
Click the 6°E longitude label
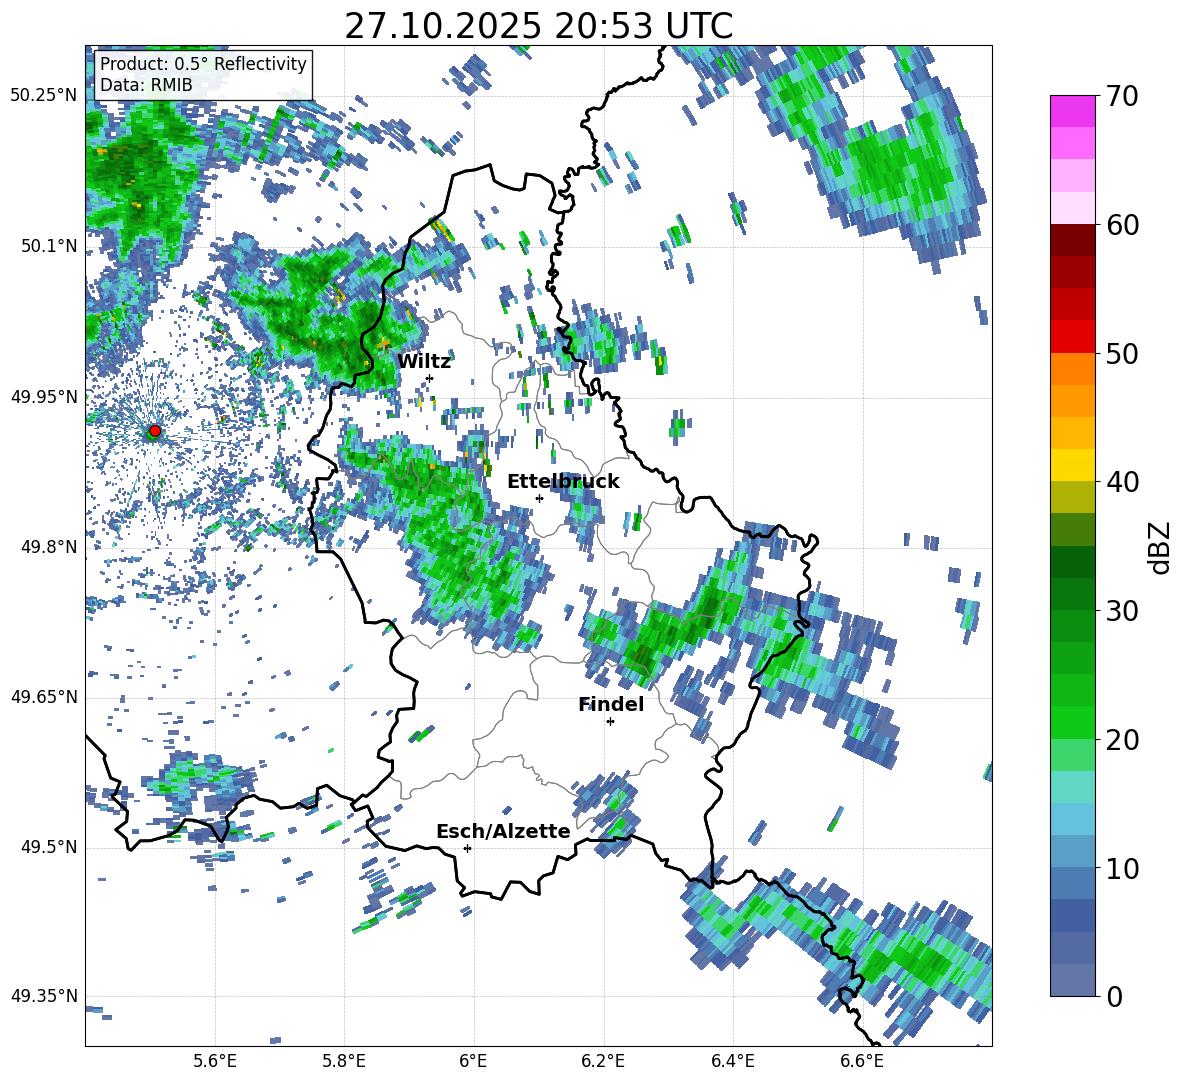(473, 1061)
